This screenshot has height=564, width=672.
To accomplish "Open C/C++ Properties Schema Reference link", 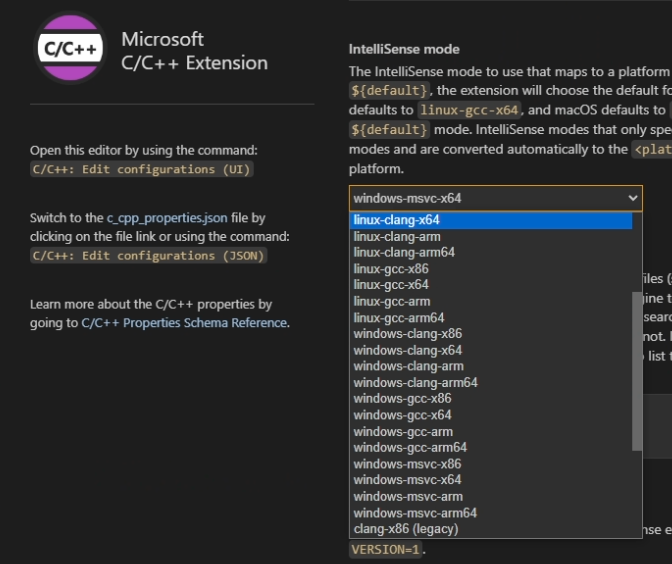I will [x=184, y=323].
